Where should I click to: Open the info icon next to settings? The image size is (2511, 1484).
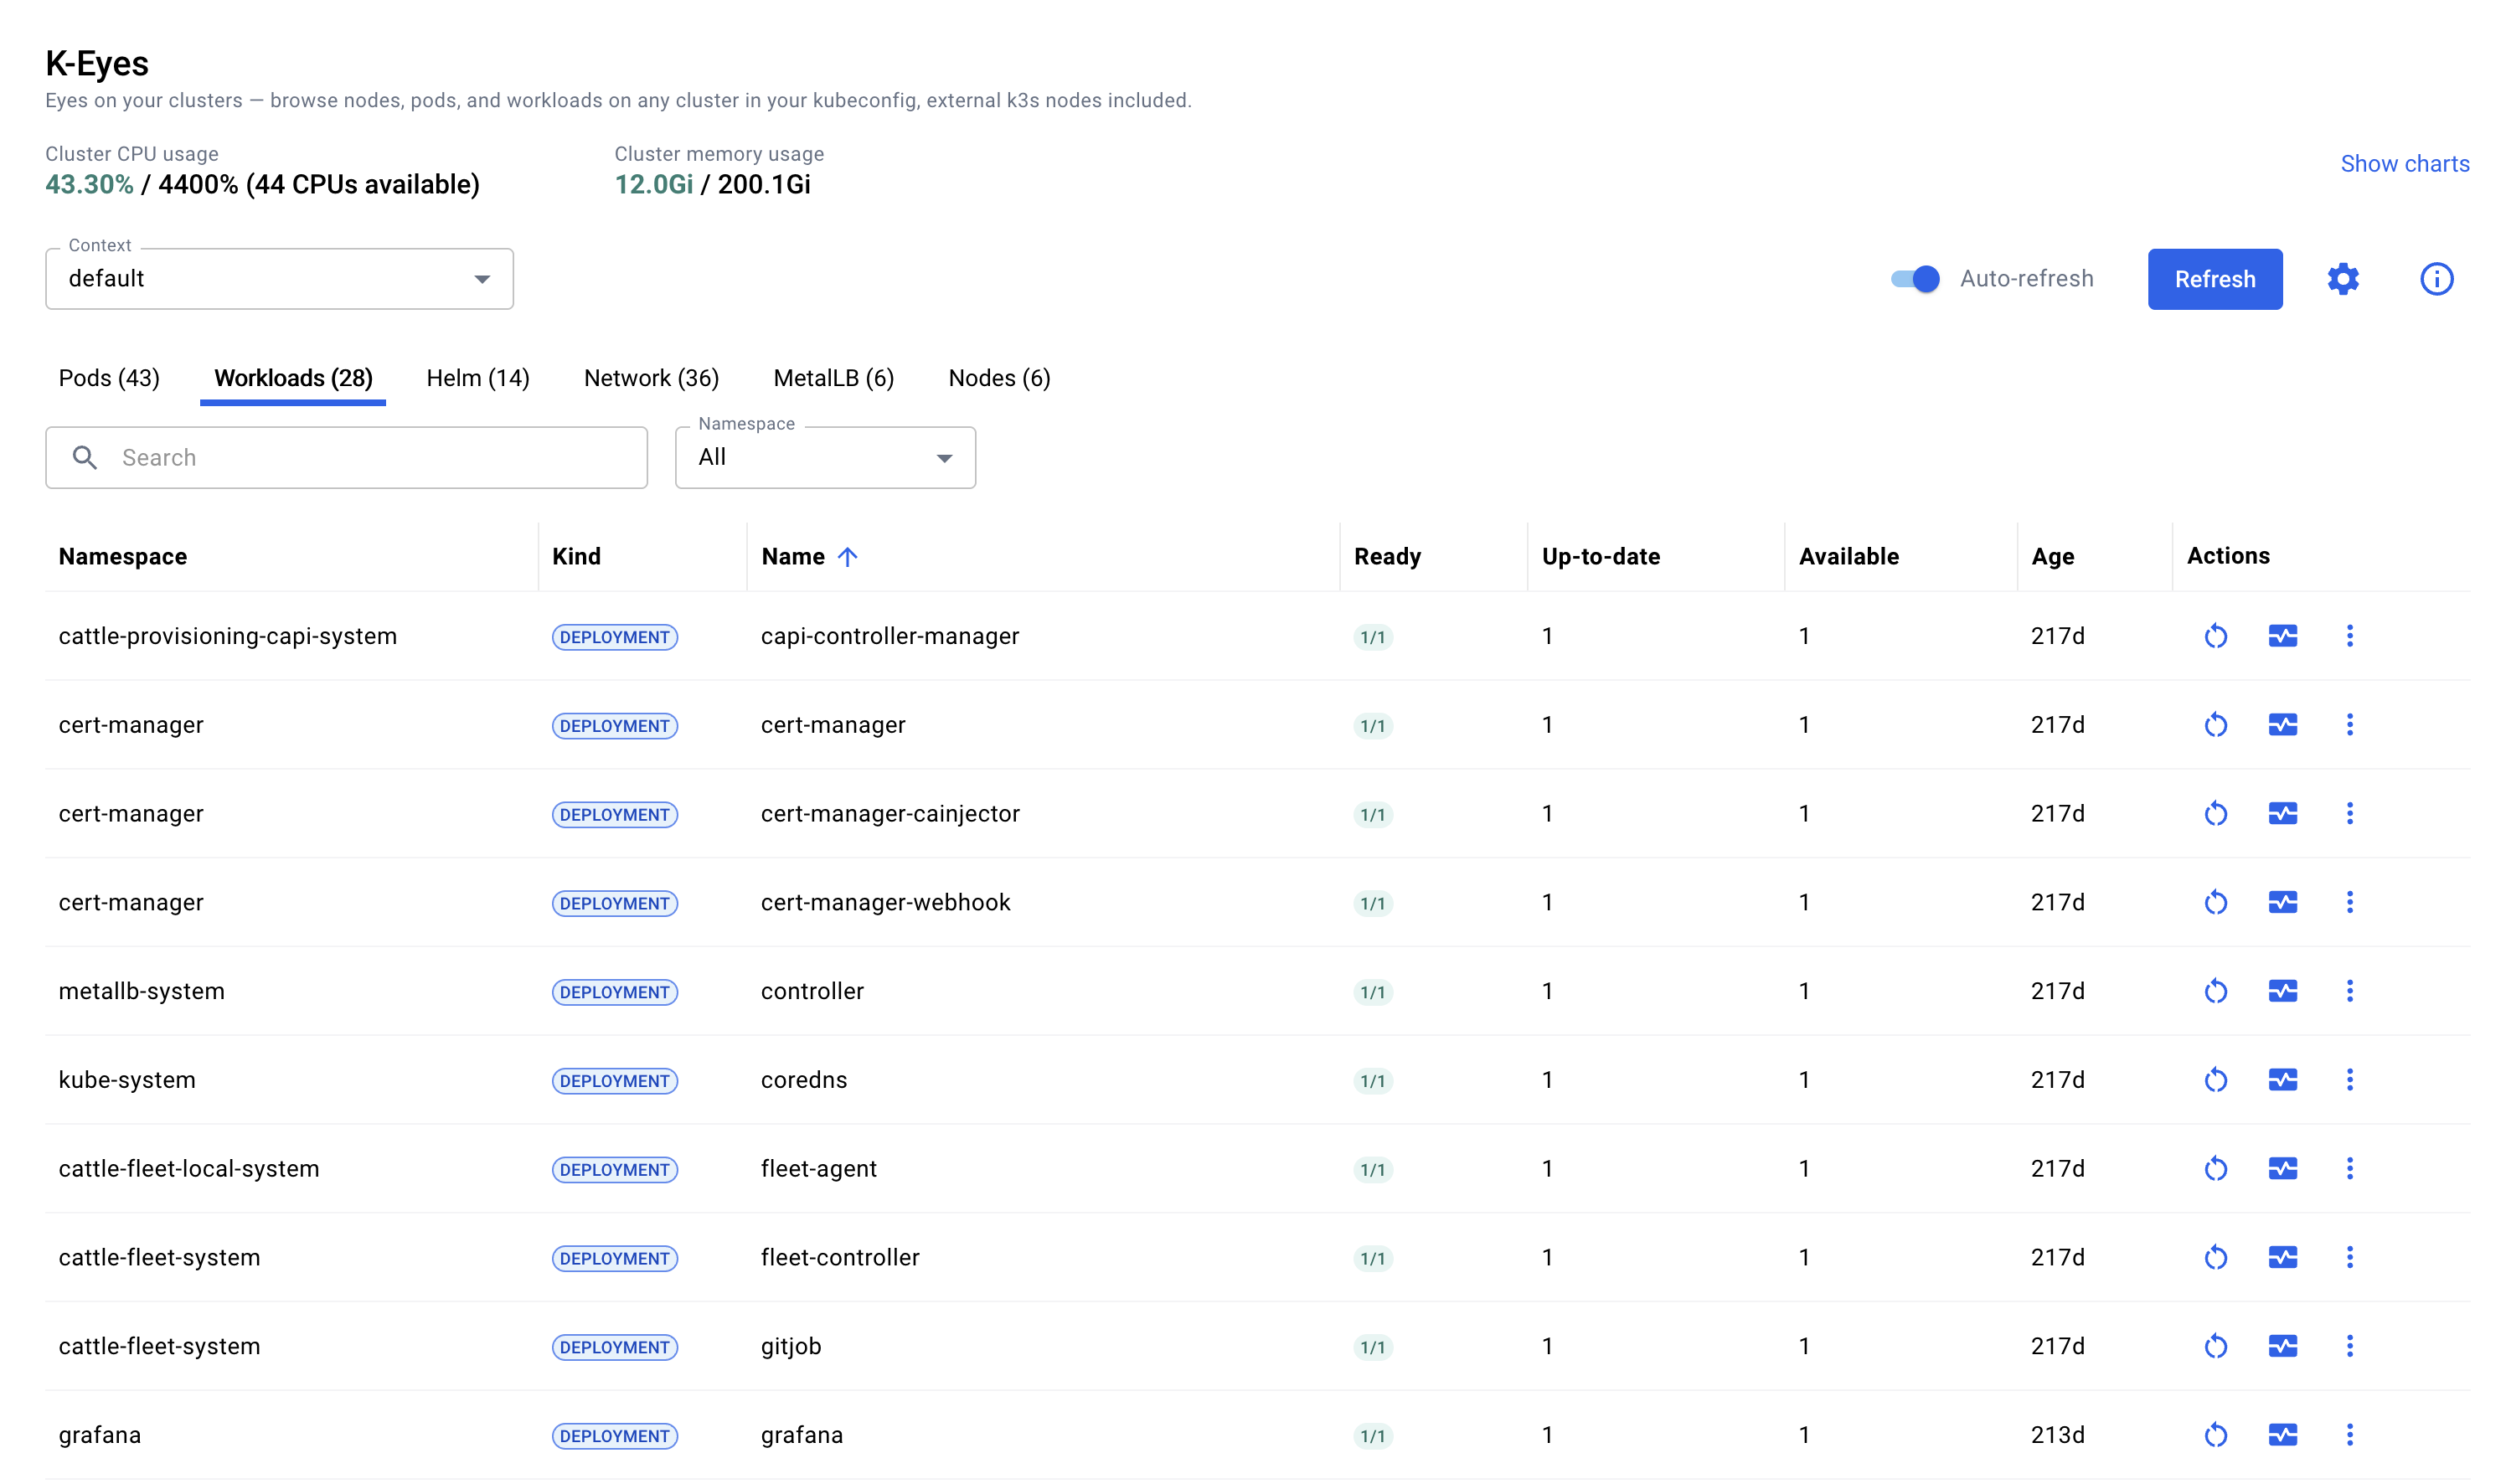[2436, 279]
